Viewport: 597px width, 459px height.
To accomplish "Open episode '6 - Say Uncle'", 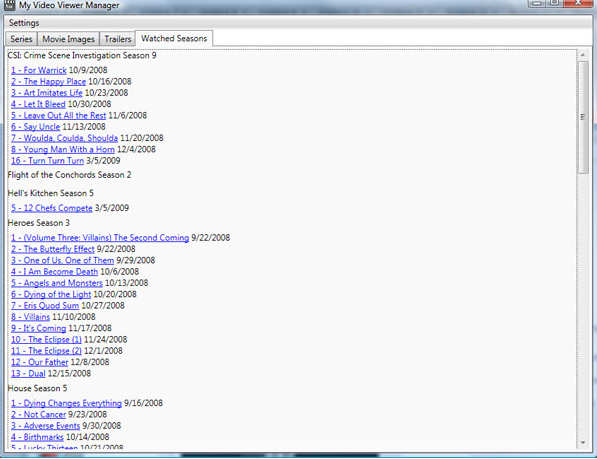I will [x=35, y=127].
